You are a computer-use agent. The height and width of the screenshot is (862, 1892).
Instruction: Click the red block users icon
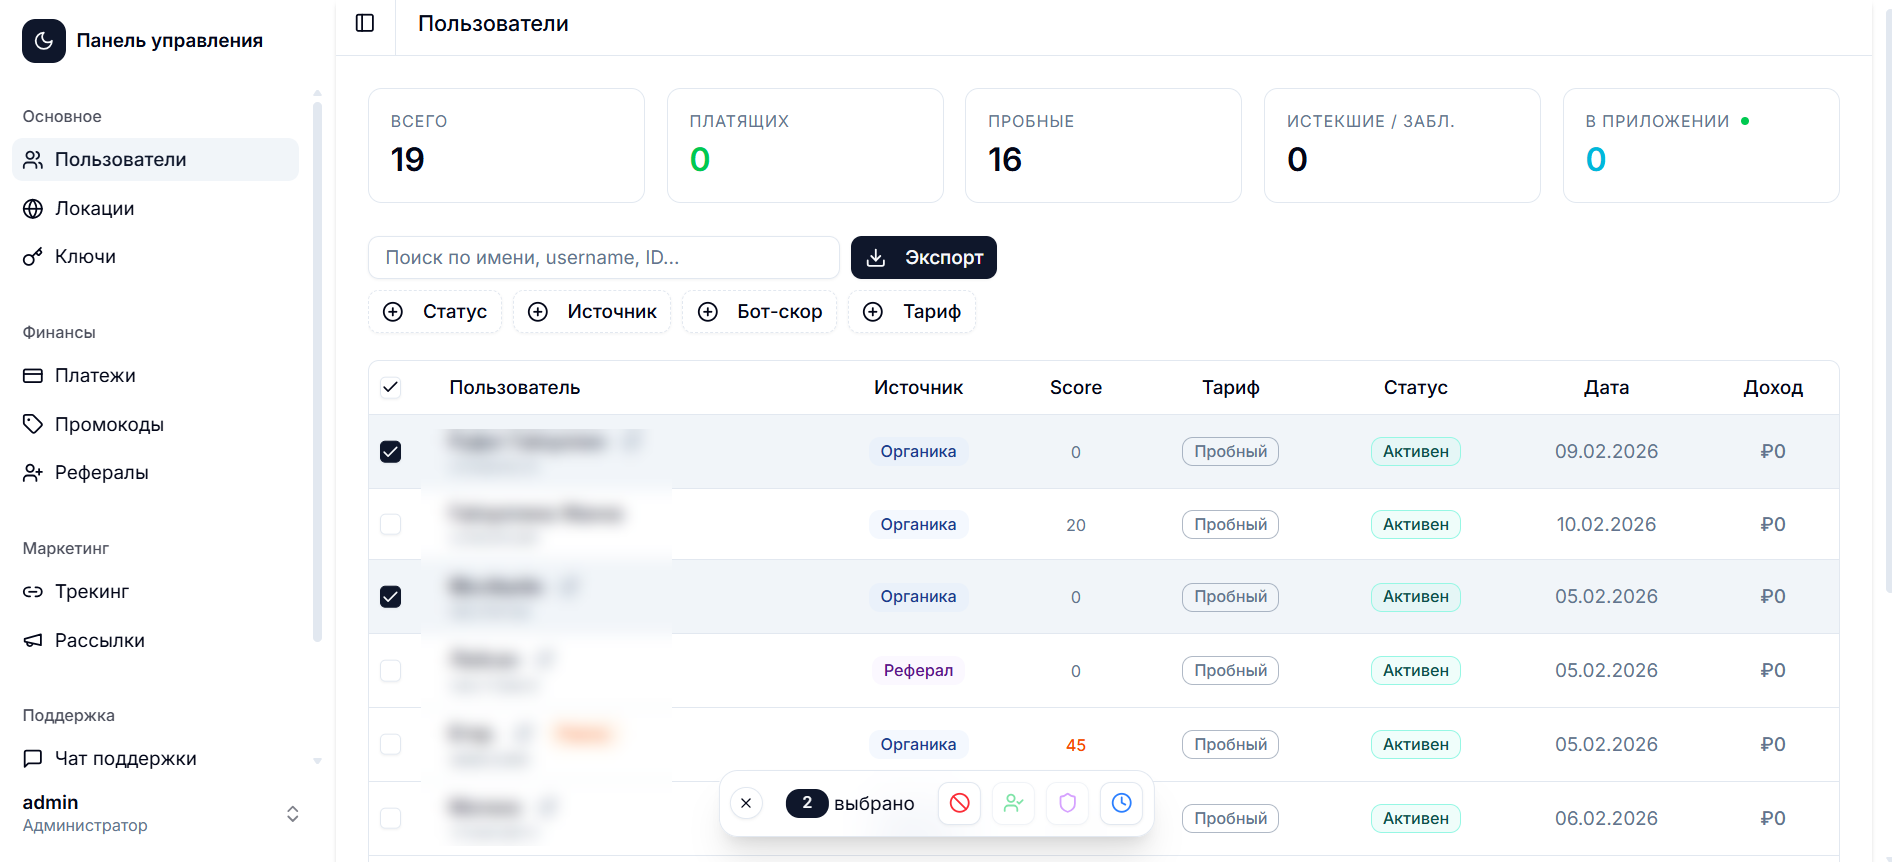(959, 803)
